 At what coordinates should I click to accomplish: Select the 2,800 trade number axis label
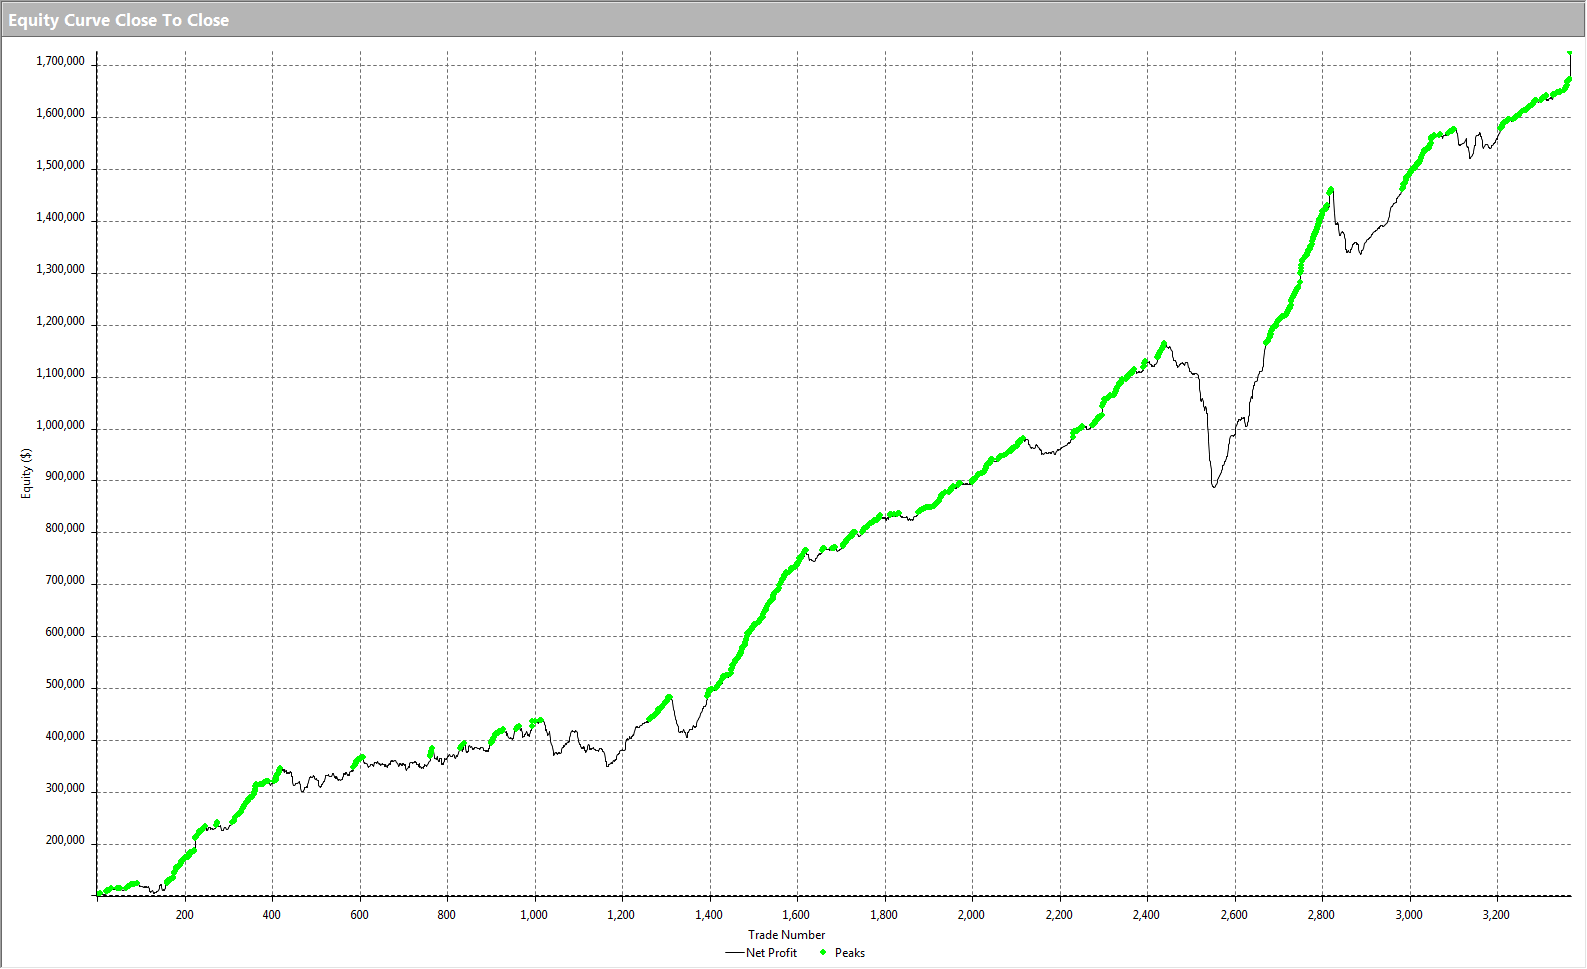[x=1321, y=915]
